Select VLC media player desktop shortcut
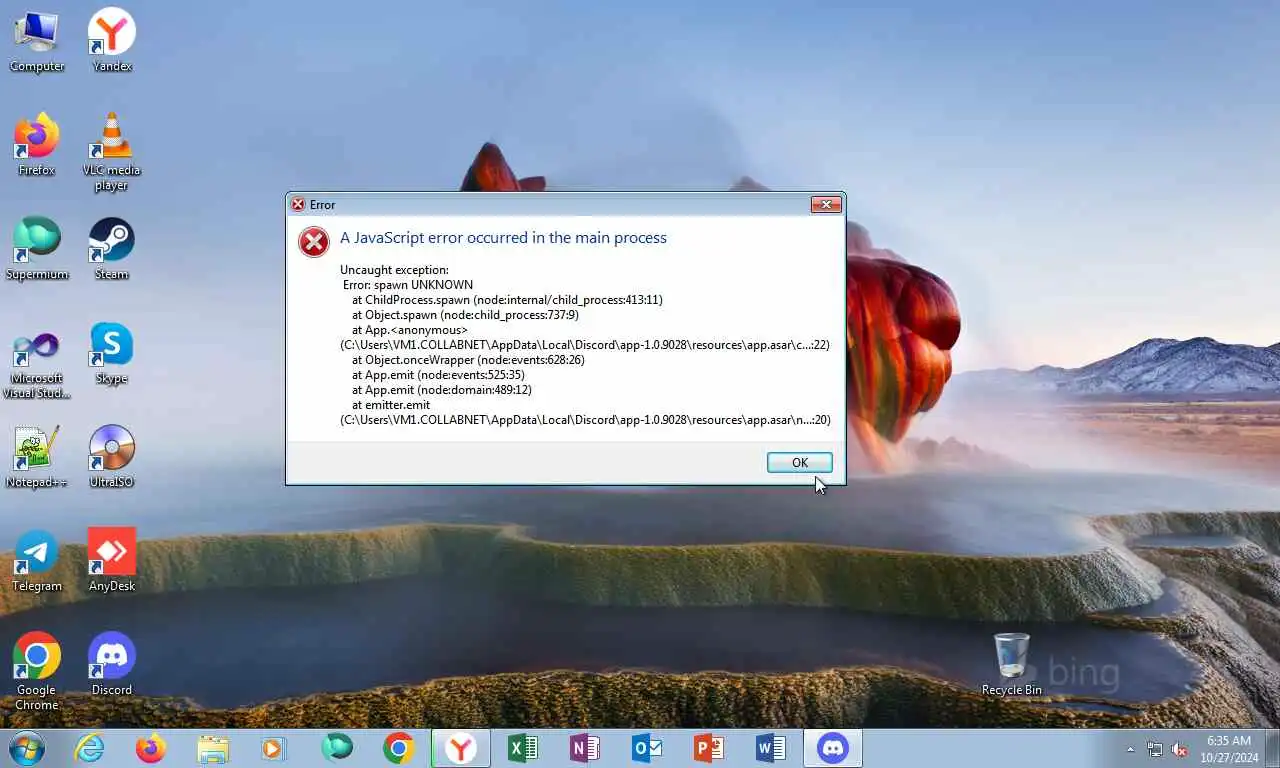1280x768 pixels. click(x=112, y=151)
